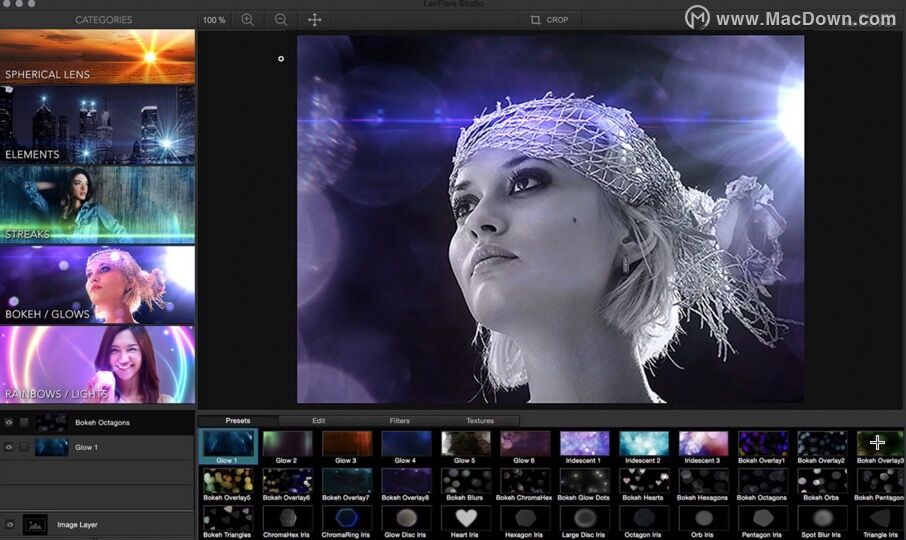
Task: Apply the Glow 4 preset
Action: (406, 447)
